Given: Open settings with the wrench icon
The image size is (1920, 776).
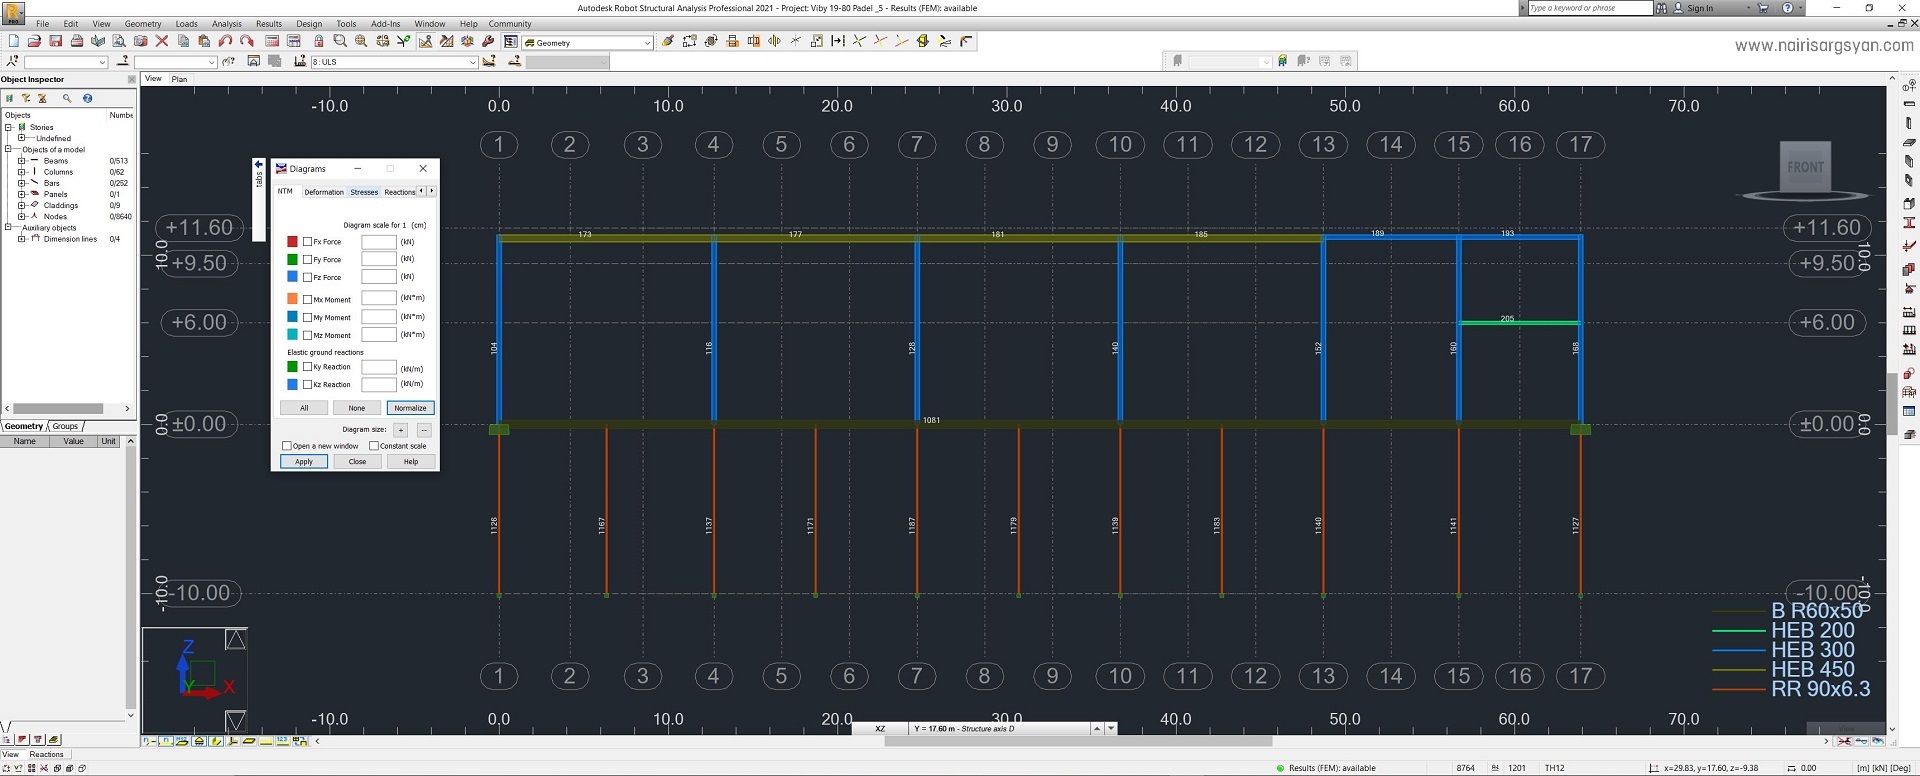Looking at the screenshot, I should [x=488, y=42].
